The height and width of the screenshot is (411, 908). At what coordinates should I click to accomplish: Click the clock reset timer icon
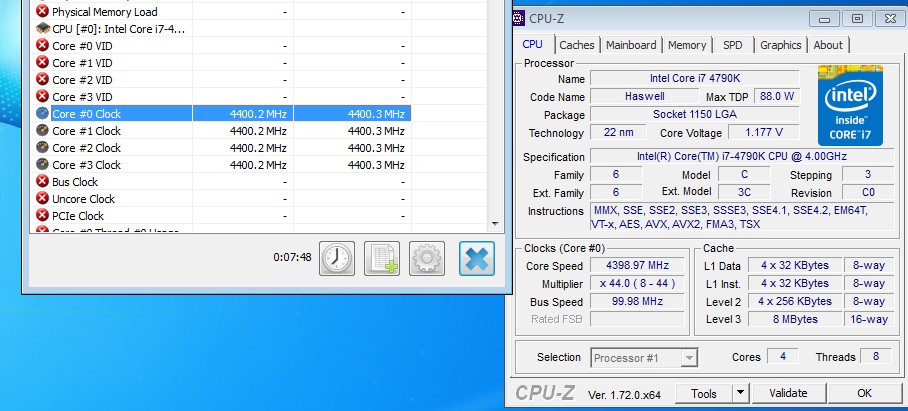(x=336, y=258)
